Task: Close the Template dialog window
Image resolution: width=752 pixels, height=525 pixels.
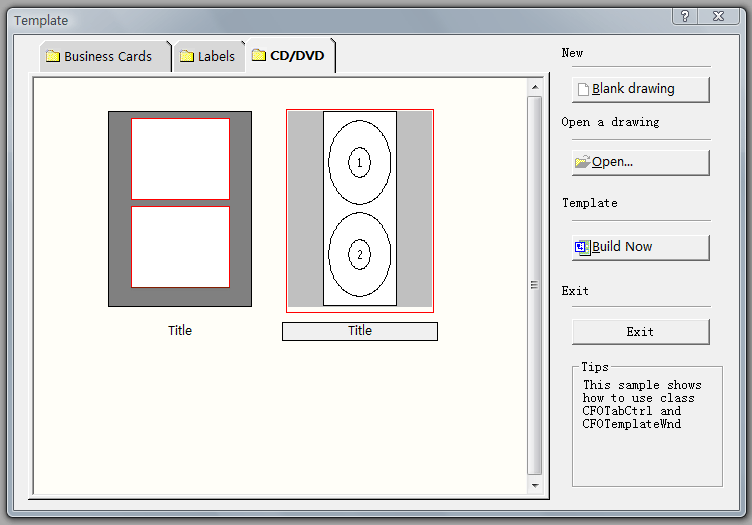Action: click(x=718, y=16)
